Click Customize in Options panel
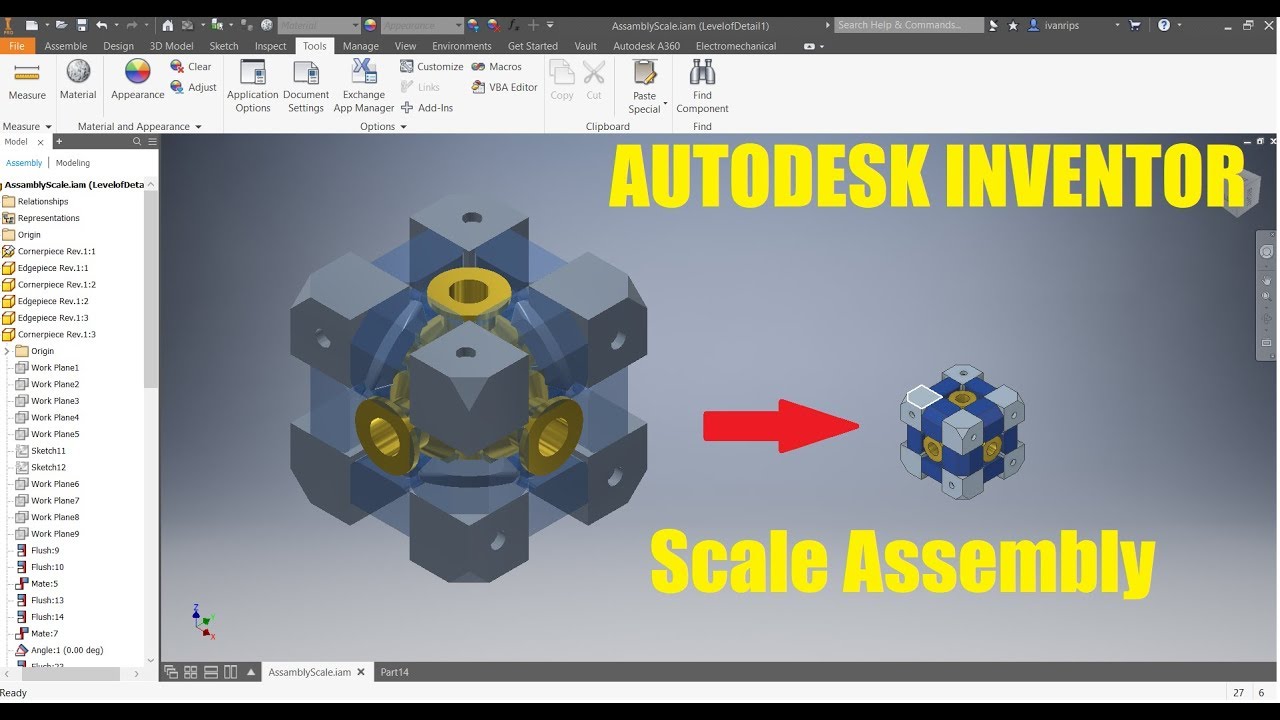 432,67
